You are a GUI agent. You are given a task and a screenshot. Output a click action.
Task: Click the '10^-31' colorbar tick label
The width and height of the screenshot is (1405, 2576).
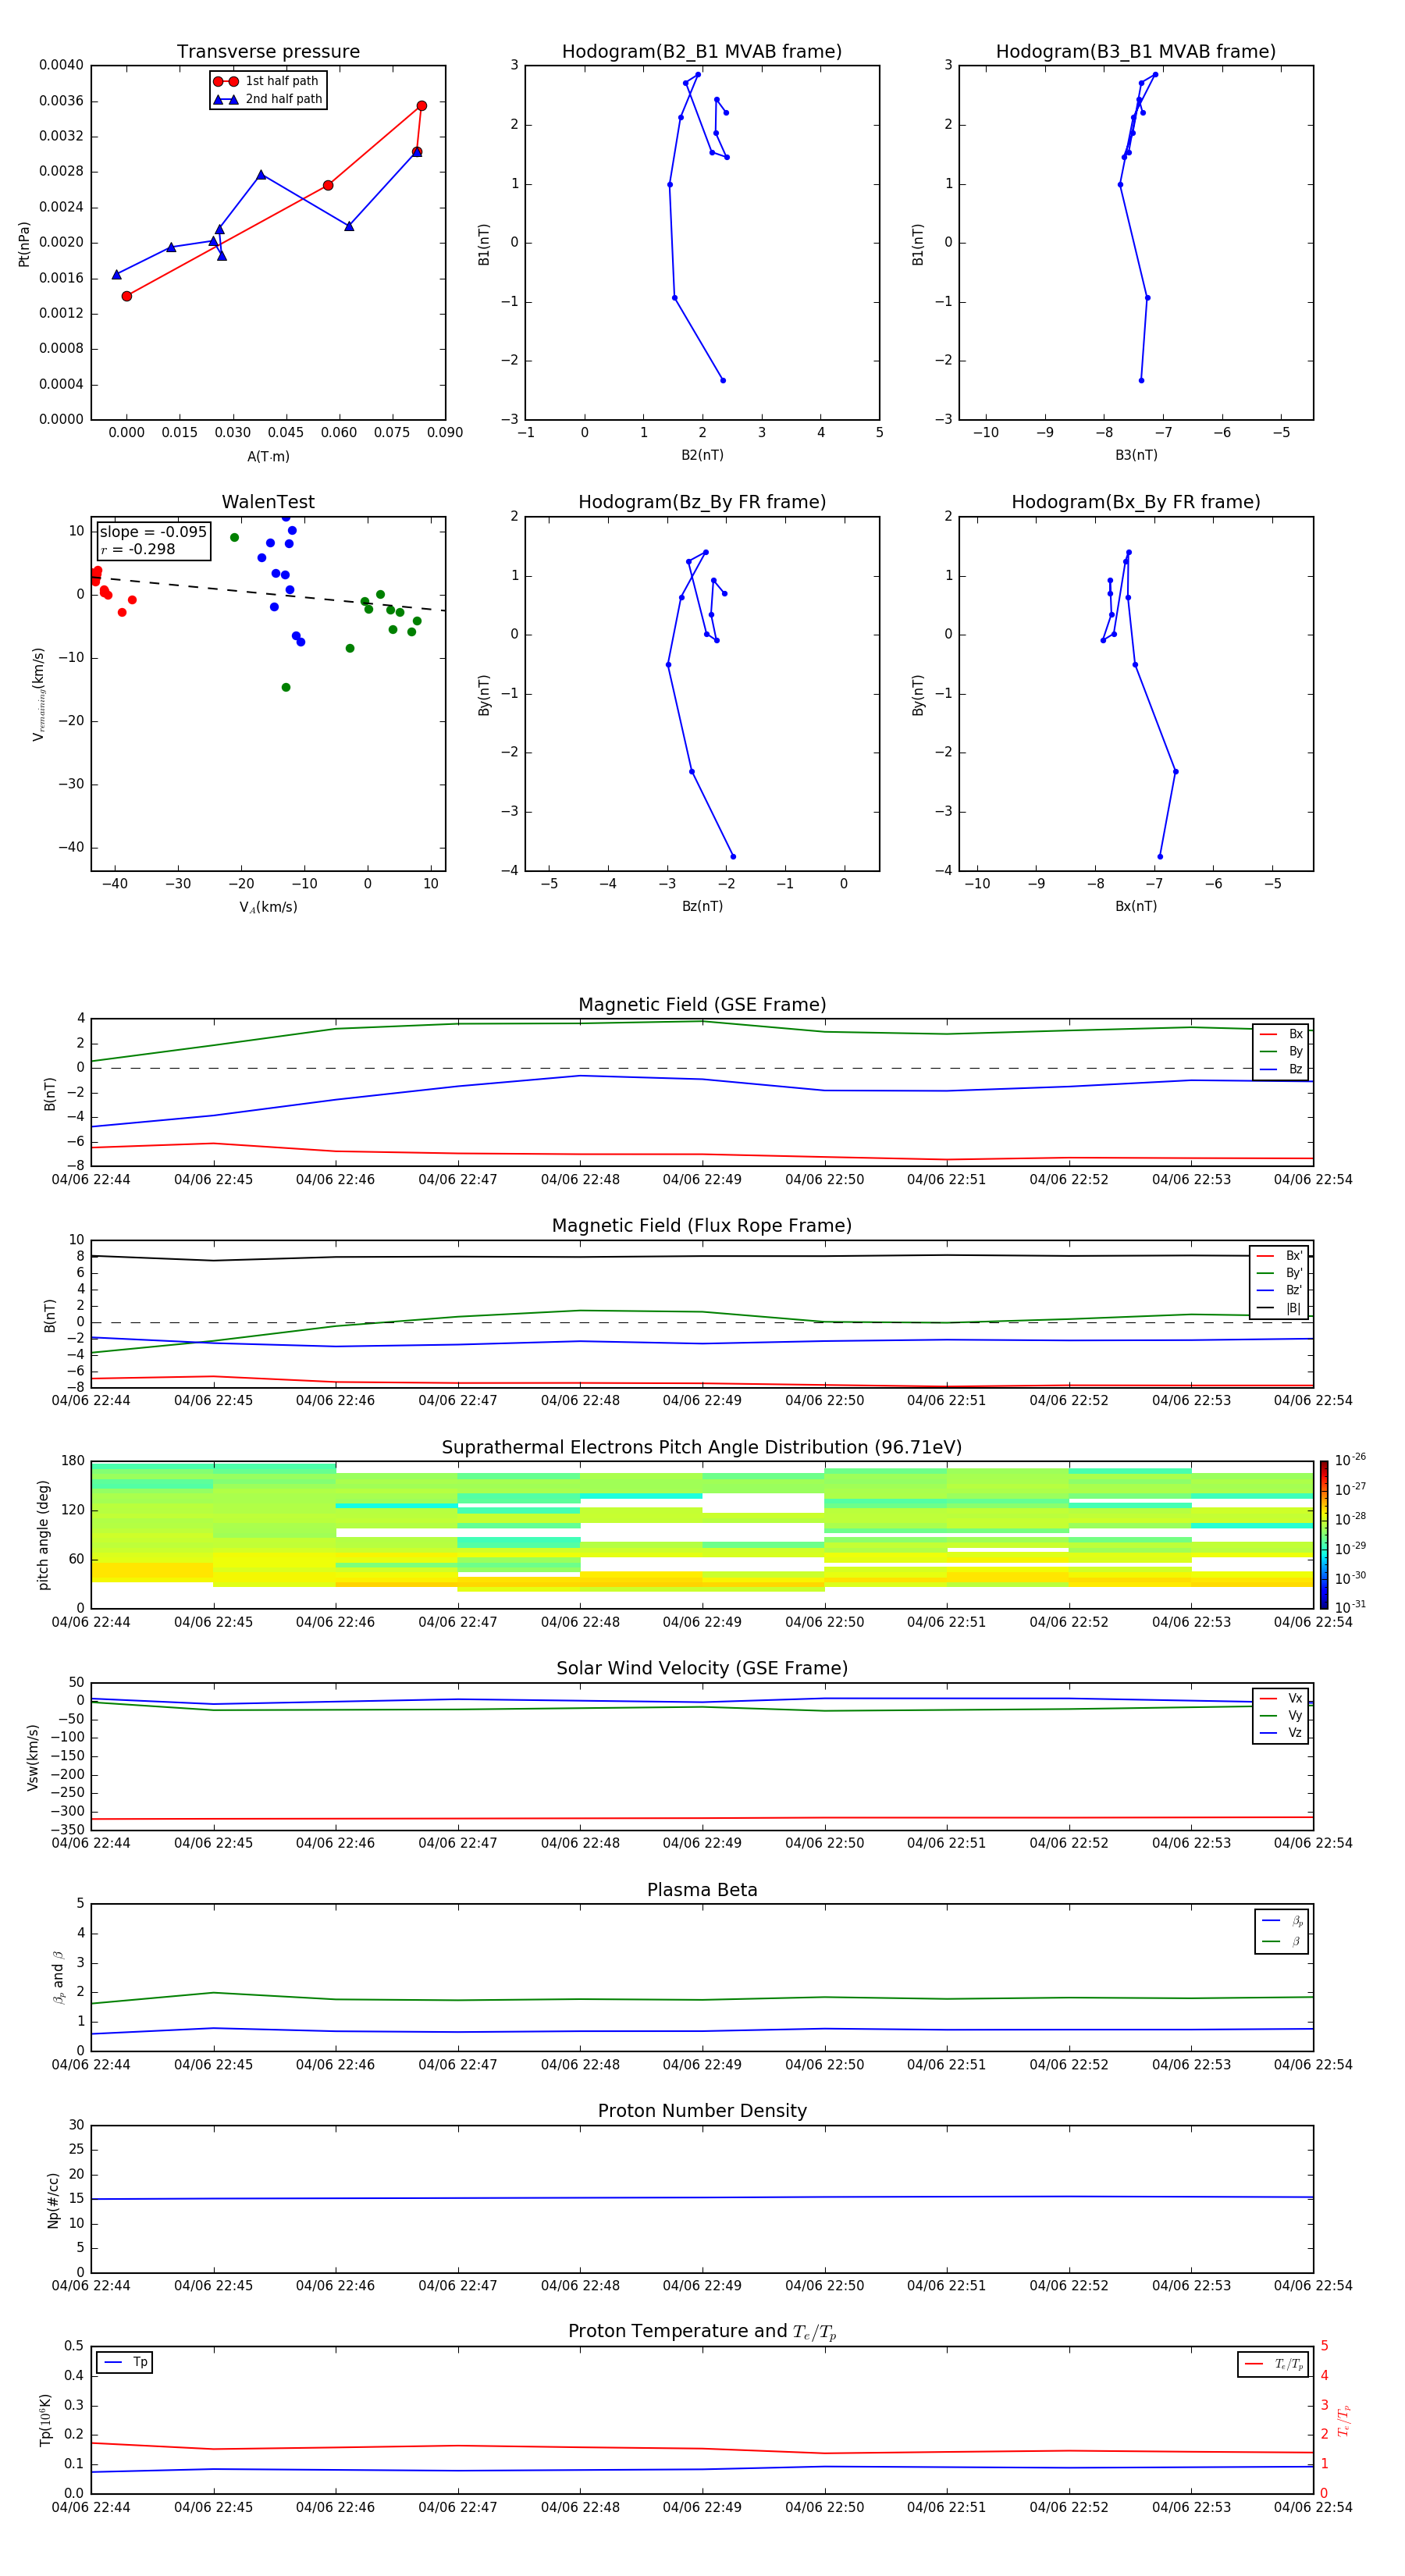point(1350,1607)
